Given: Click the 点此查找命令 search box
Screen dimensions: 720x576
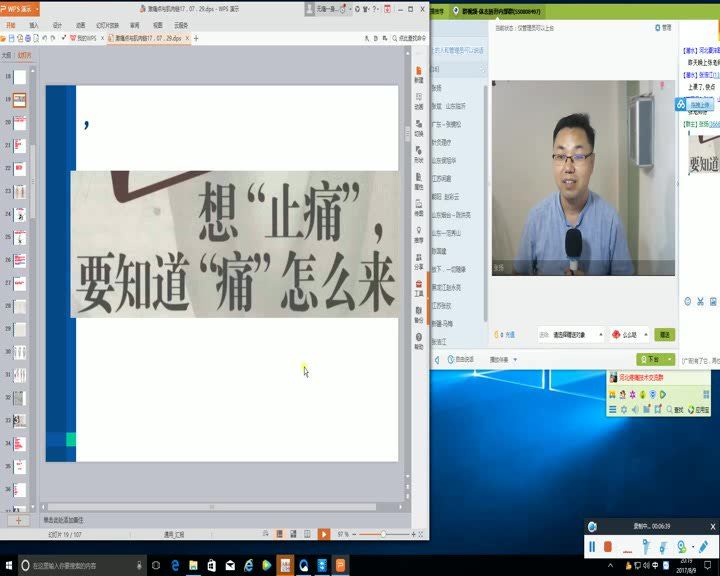Looking at the screenshot, I should click(x=409, y=38).
